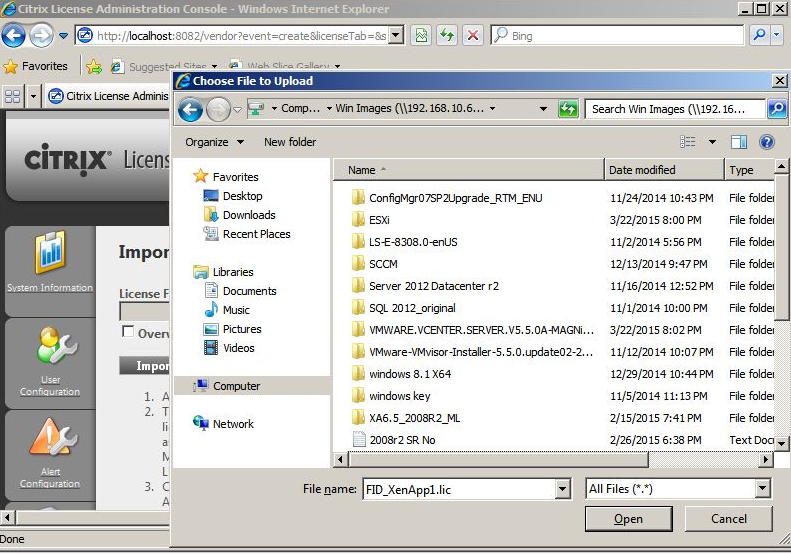Go back in the file dialog navigation
The height and width of the screenshot is (554, 791).
tap(190, 109)
